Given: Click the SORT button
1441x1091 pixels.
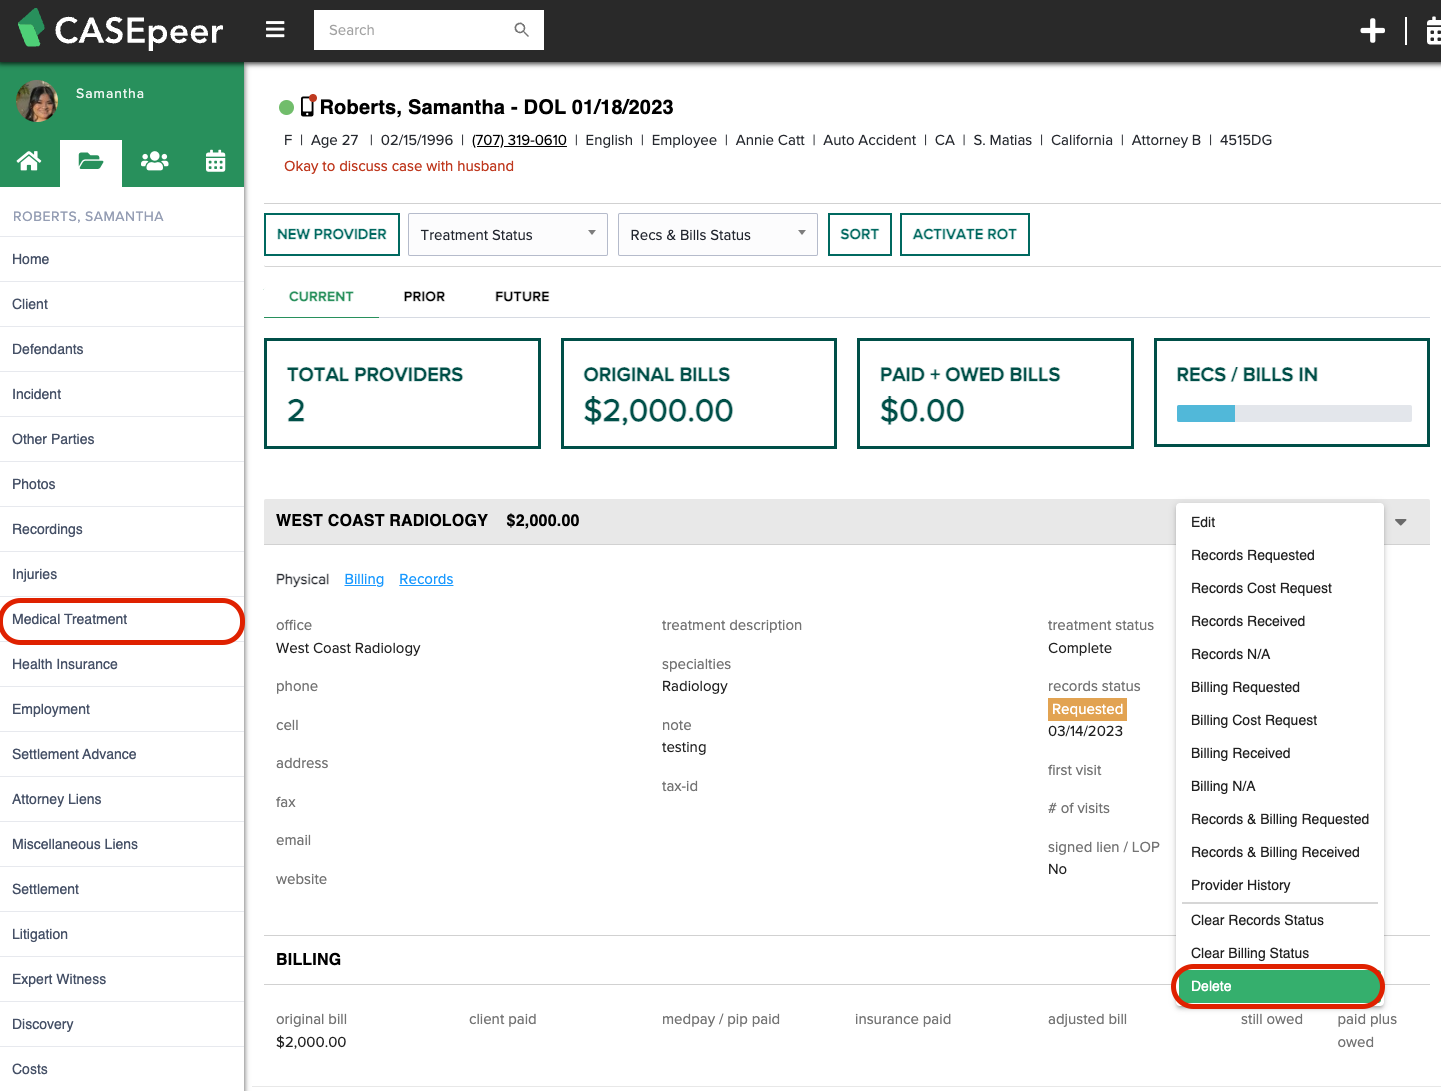Looking at the screenshot, I should pyautogui.click(x=859, y=234).
